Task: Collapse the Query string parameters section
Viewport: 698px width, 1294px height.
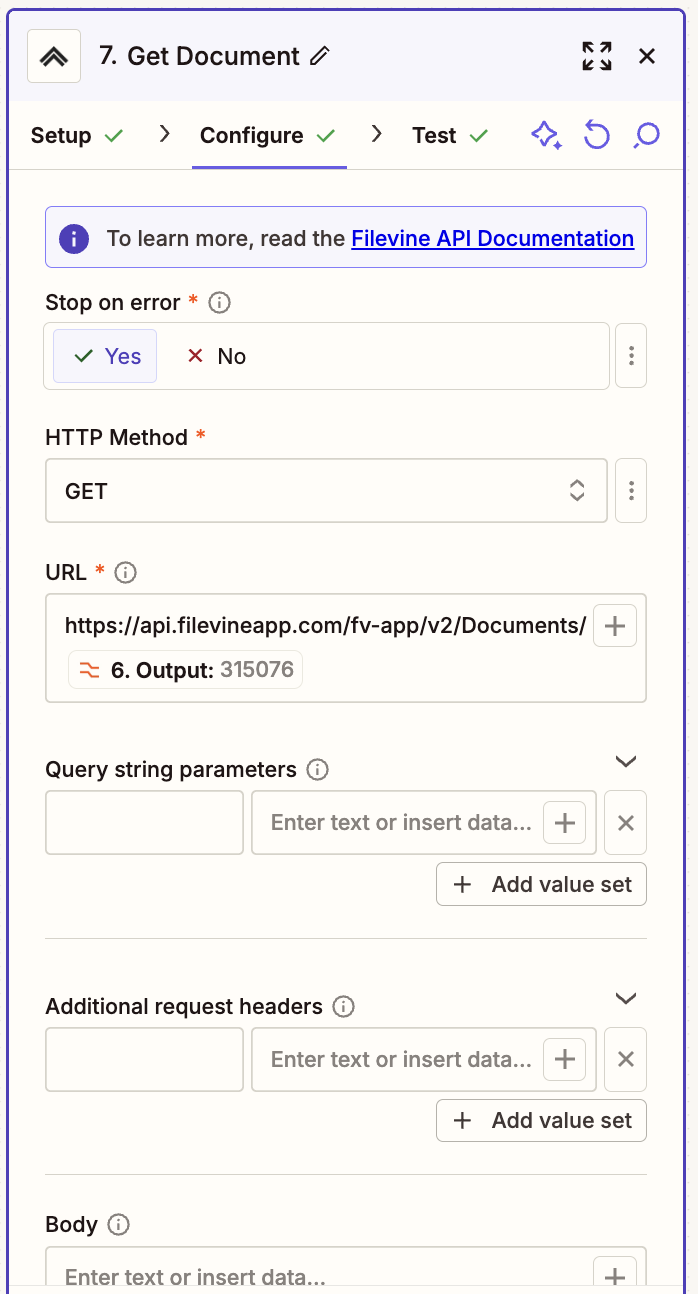Action: [626, 761]
